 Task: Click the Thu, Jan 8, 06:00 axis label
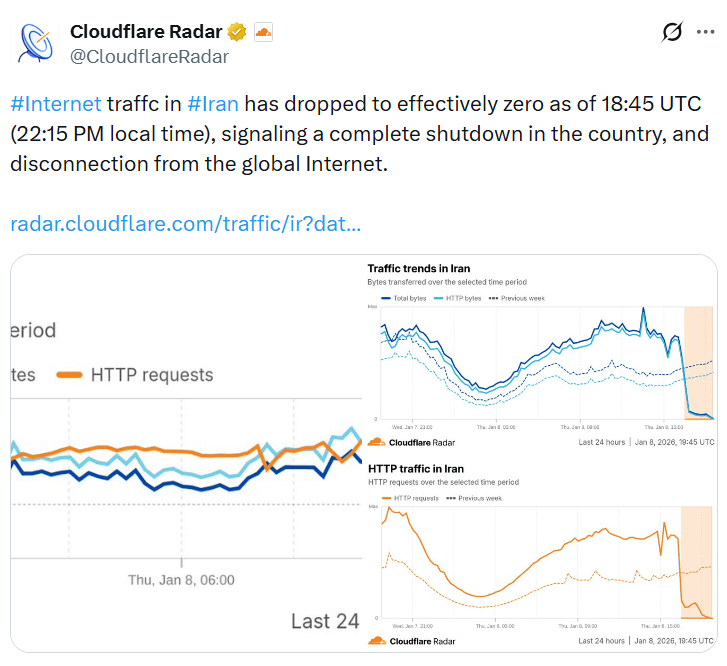(x=181, y=579)
